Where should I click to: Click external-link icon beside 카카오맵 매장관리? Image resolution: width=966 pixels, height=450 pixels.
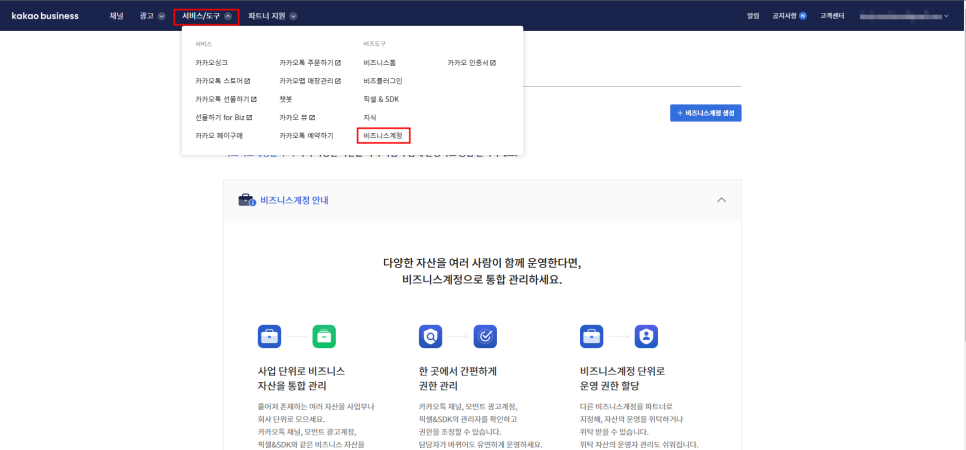pos(338,81)
